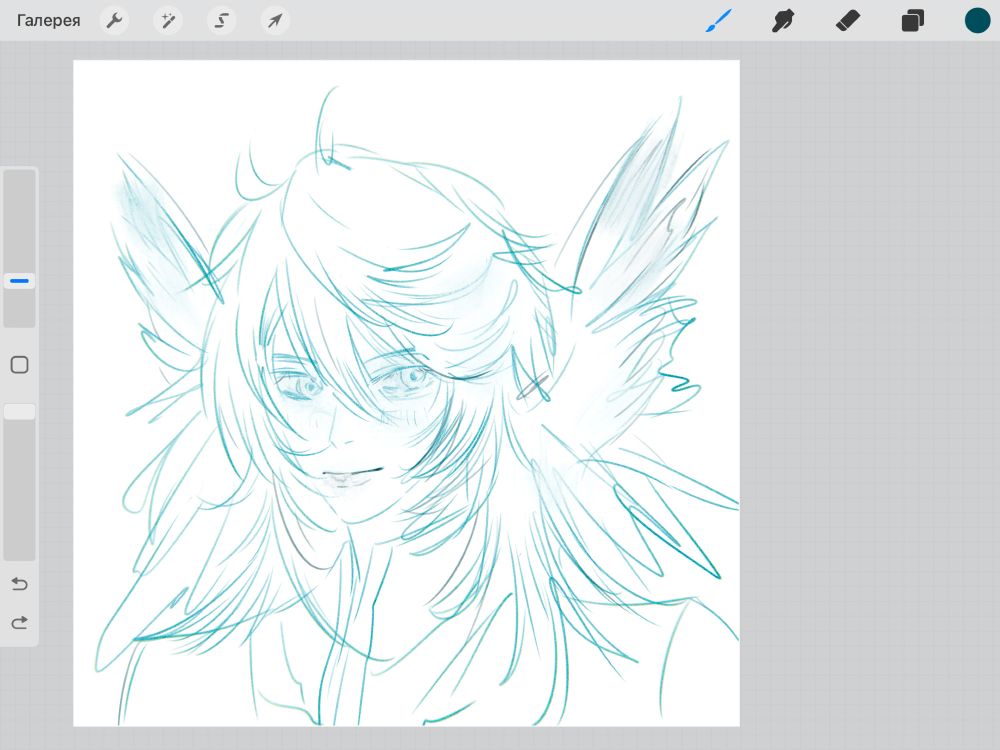The width and height of the screenshot is (1000, 750).
Task: Activate the Selection tool
Action: 221,20
